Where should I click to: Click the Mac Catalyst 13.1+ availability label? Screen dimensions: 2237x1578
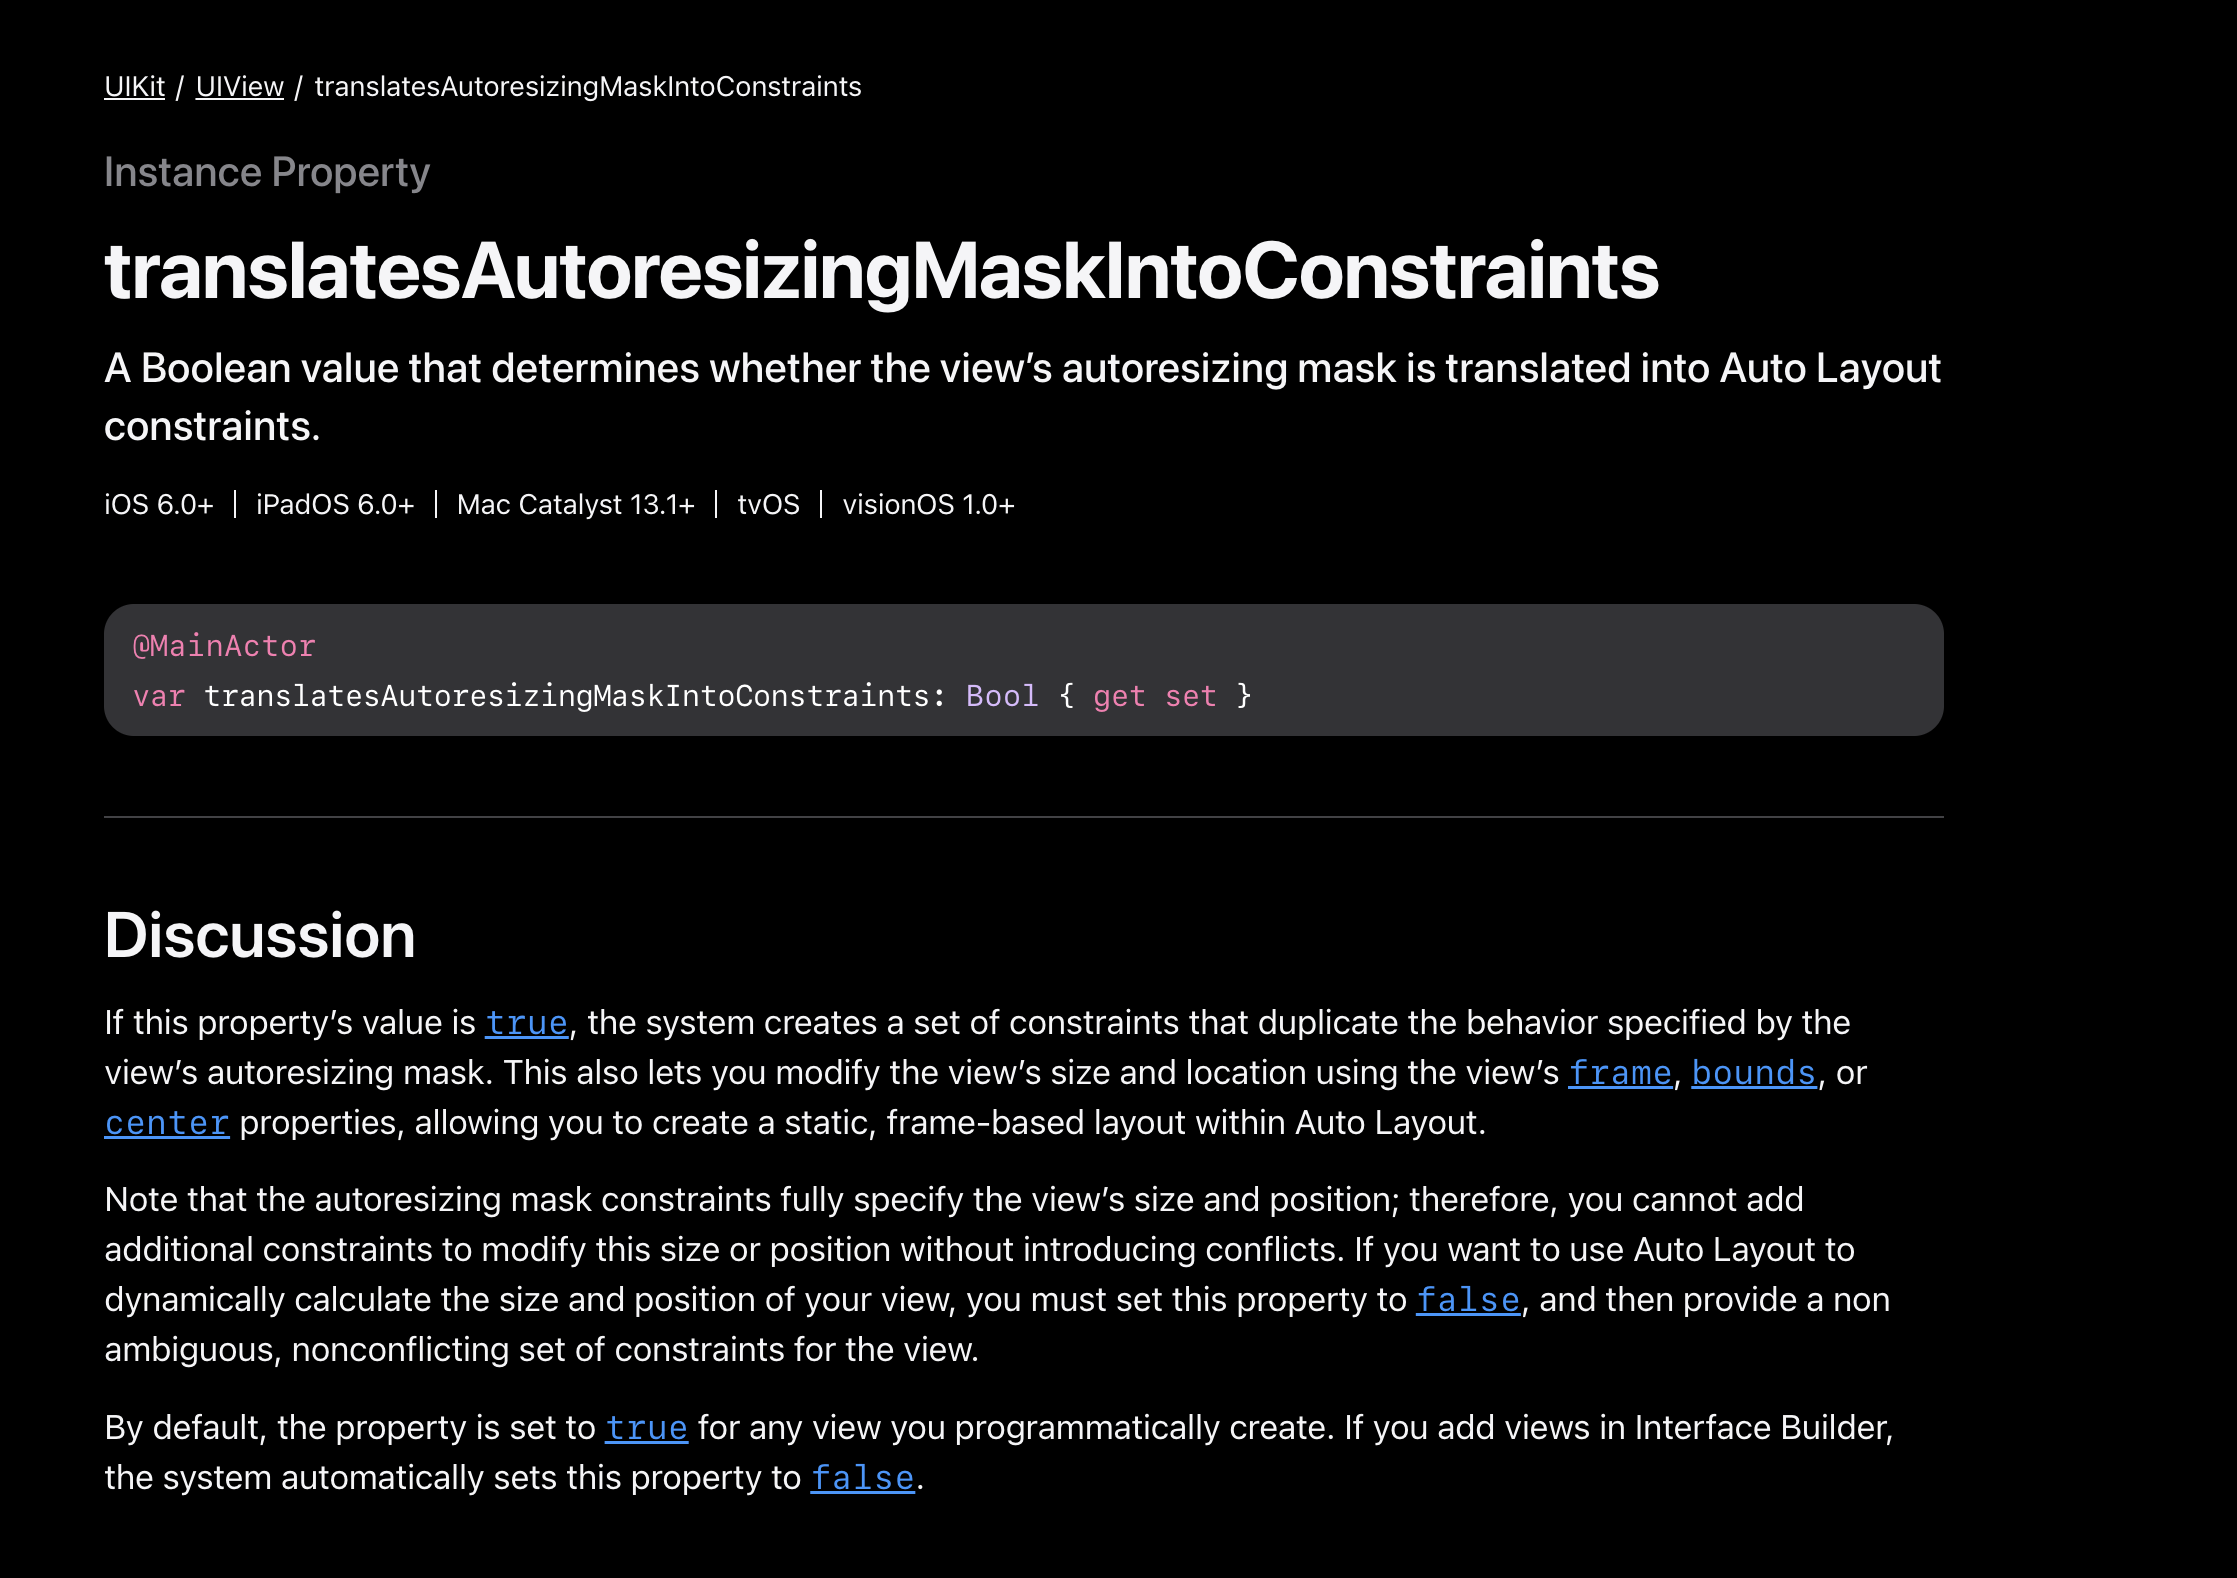pos(575,505)
